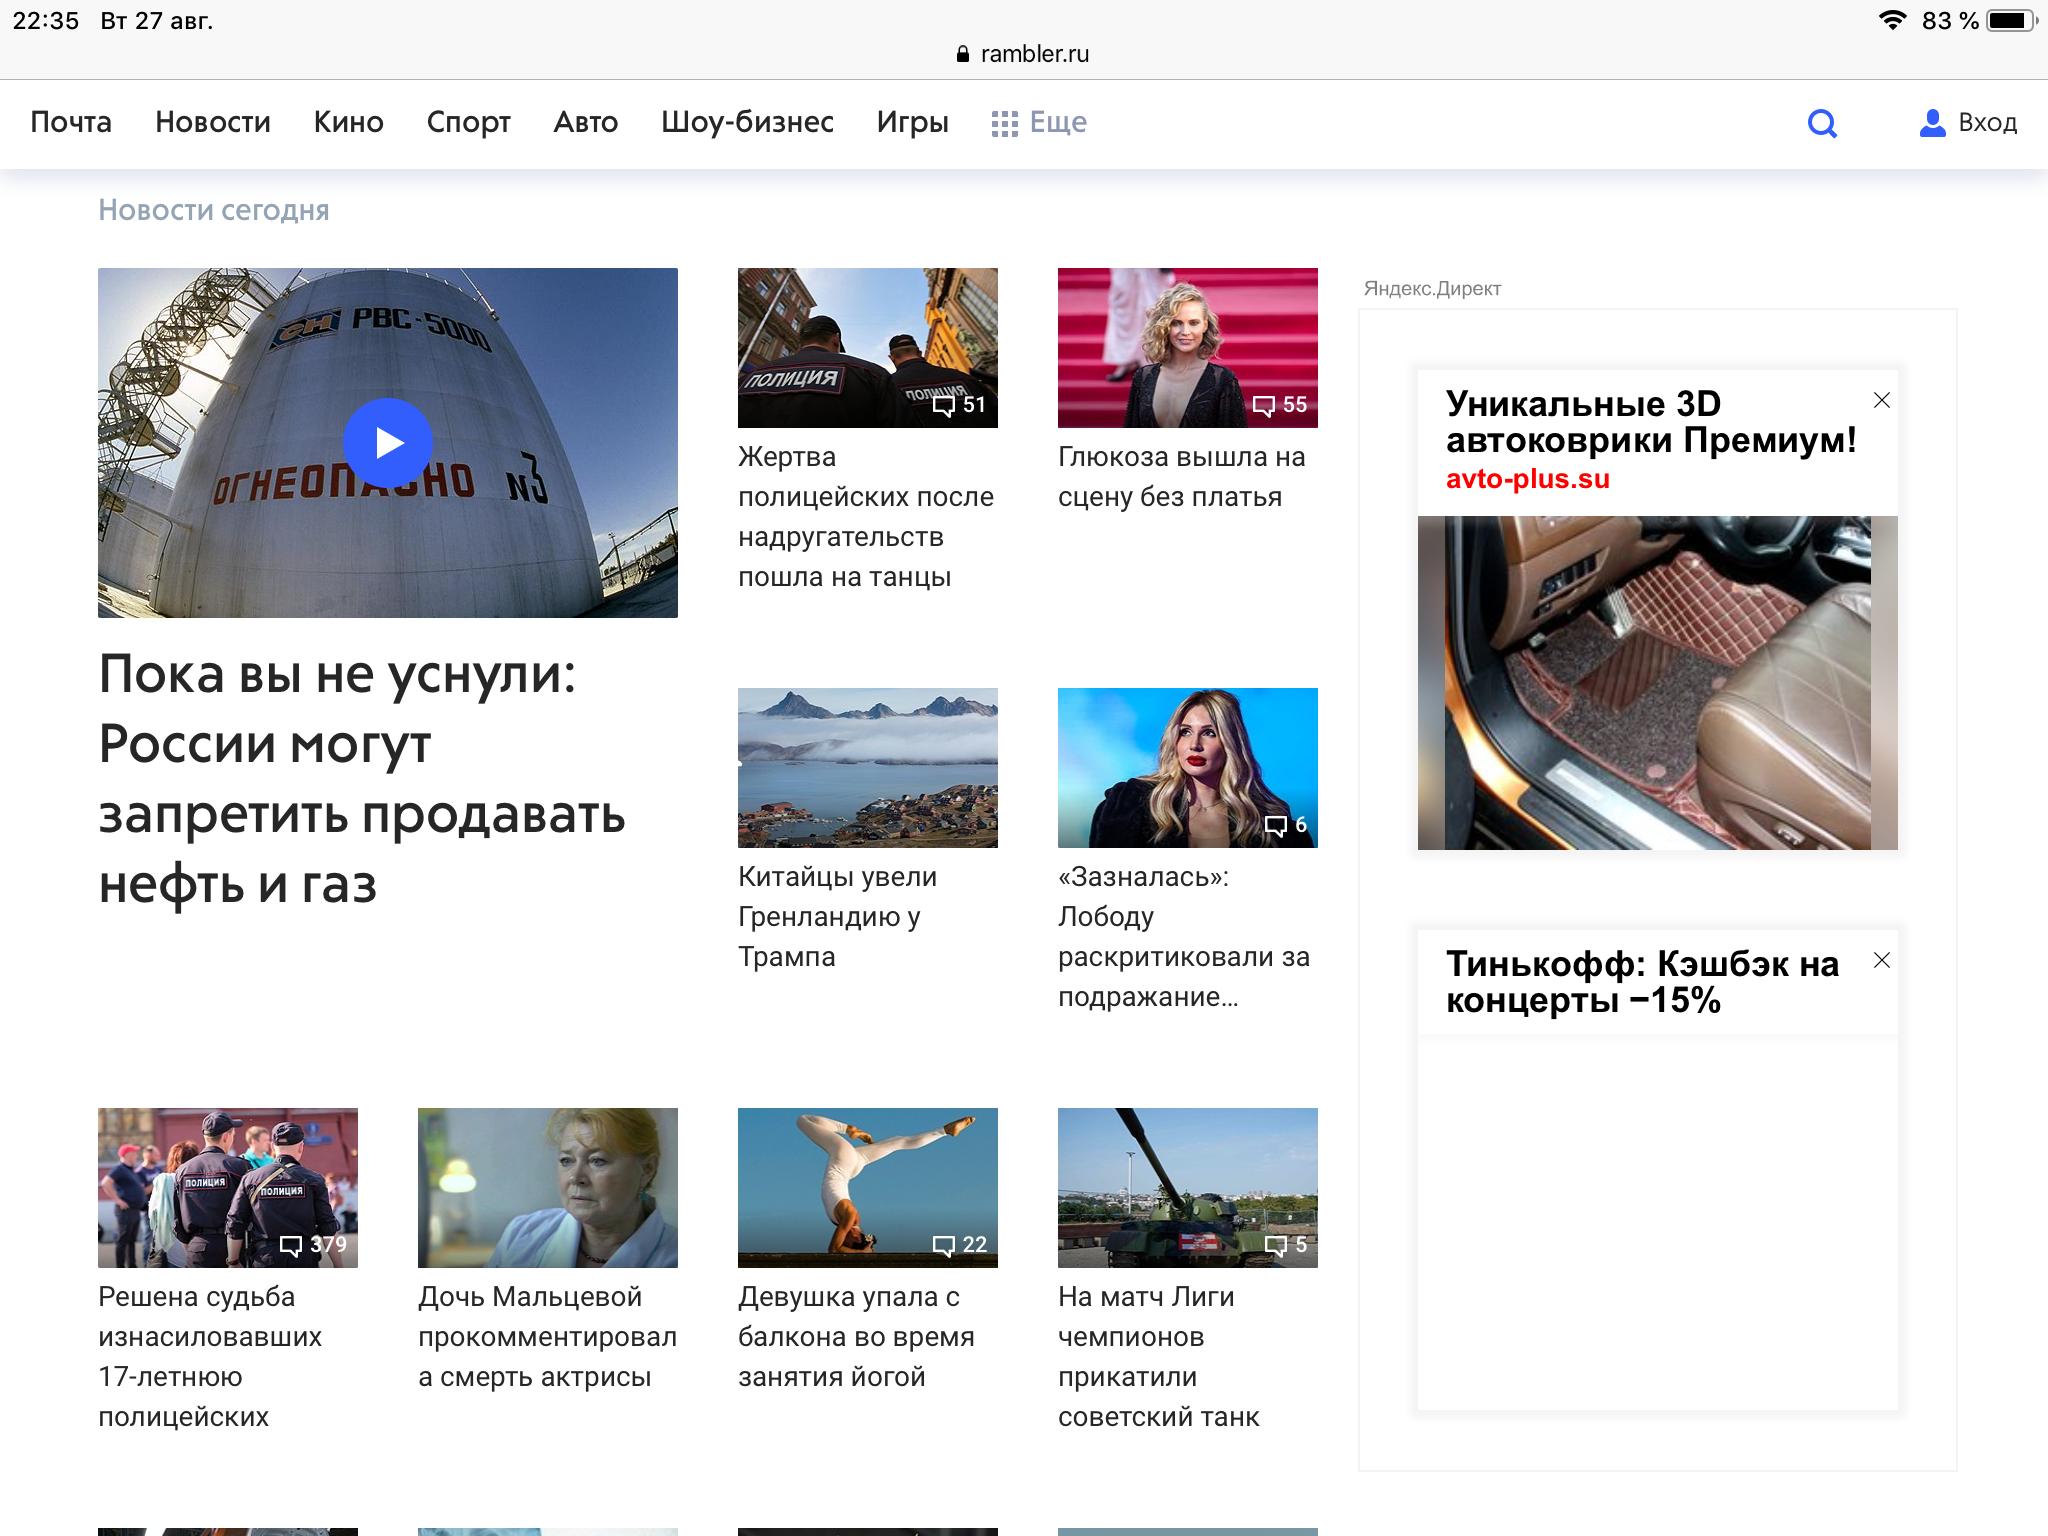Click the police officers street thumbnail
Screen dimensions: 2048x1536
(868, 348)
